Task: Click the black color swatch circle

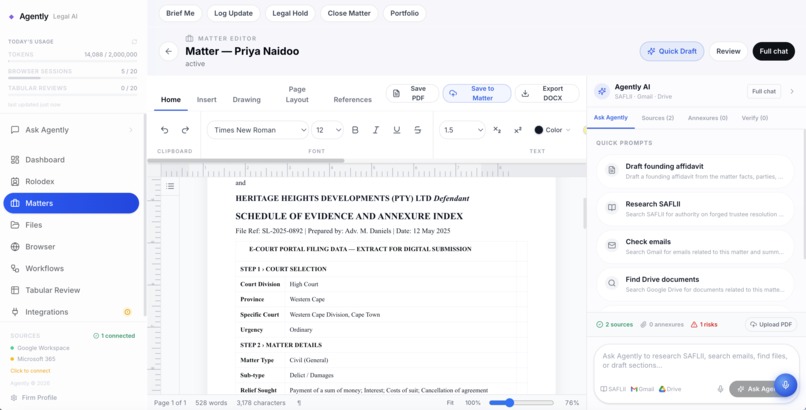Action: coord(539,130)
